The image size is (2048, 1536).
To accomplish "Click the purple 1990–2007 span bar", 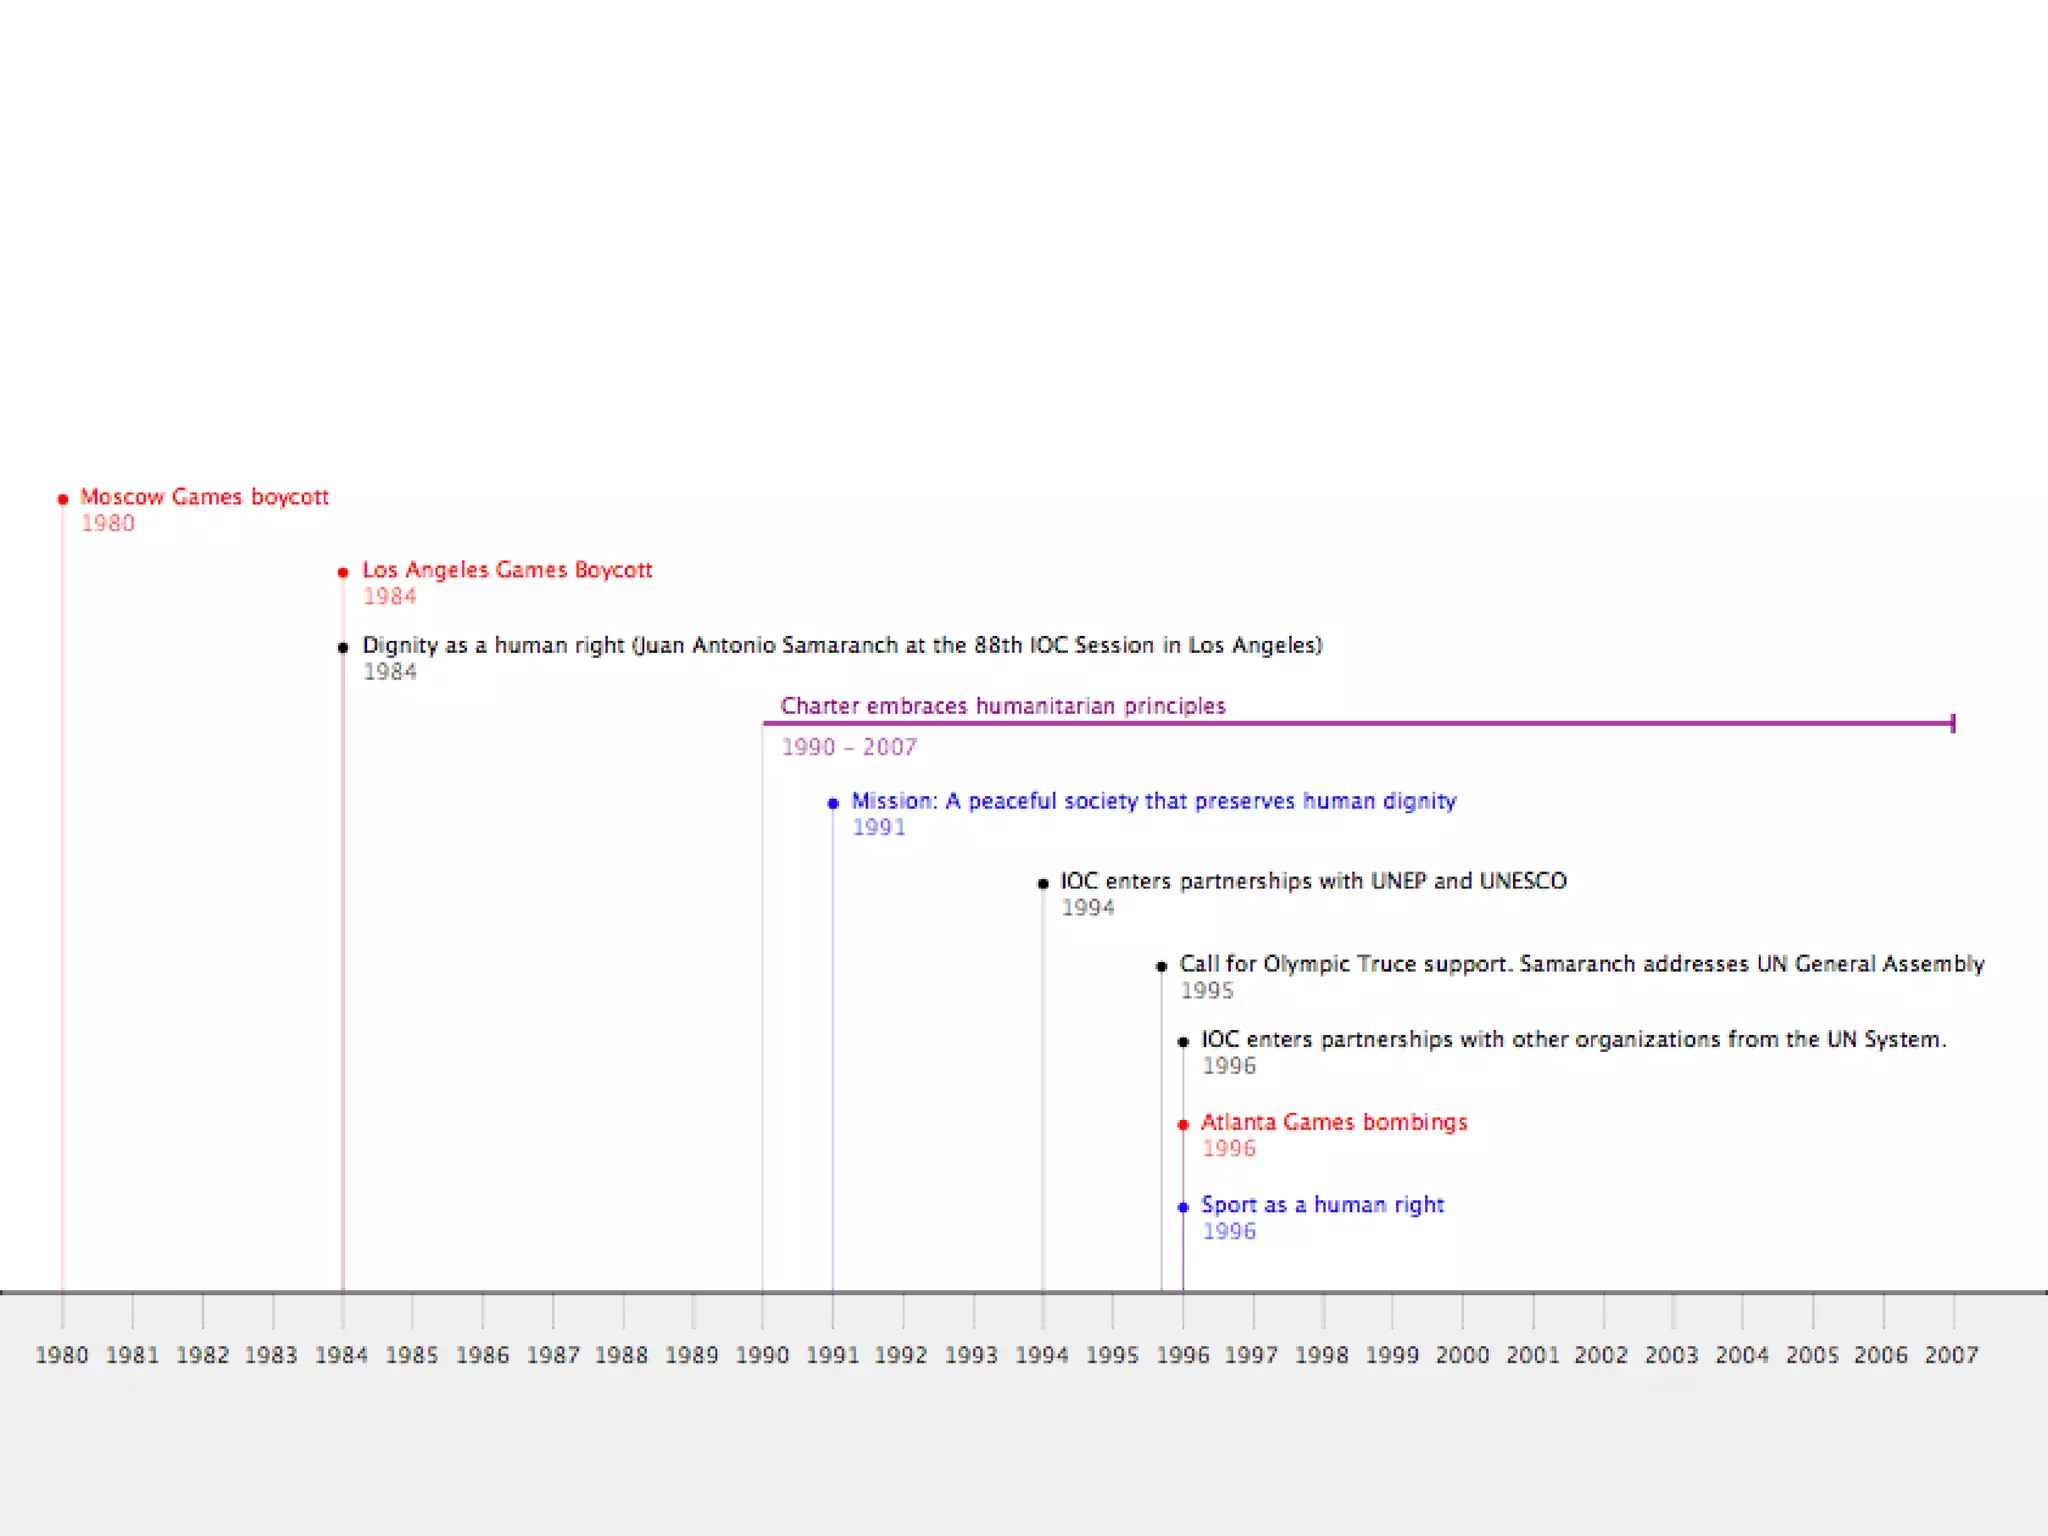I will [x=1358, y=722].
